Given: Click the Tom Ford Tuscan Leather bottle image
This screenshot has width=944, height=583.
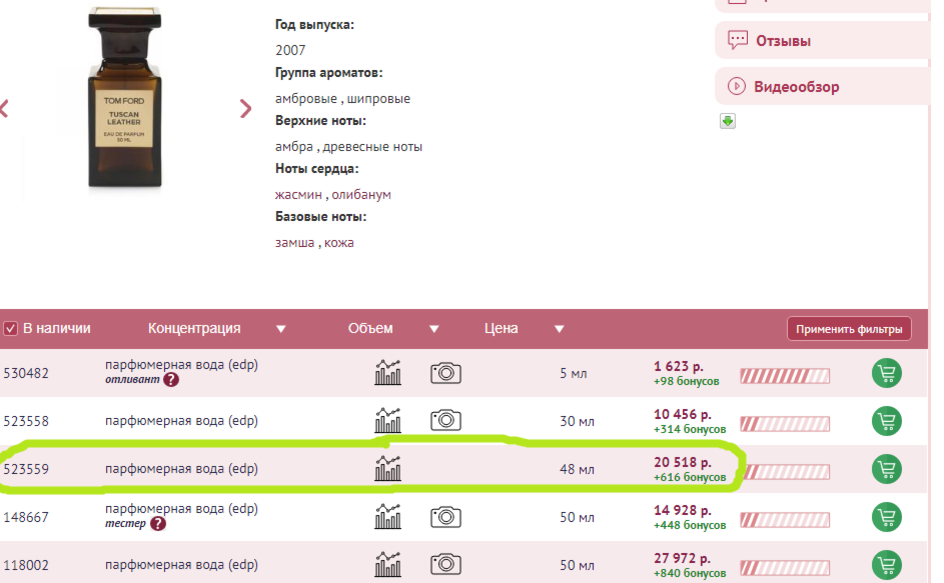Looking at the screenshot, I should point(125,98).
